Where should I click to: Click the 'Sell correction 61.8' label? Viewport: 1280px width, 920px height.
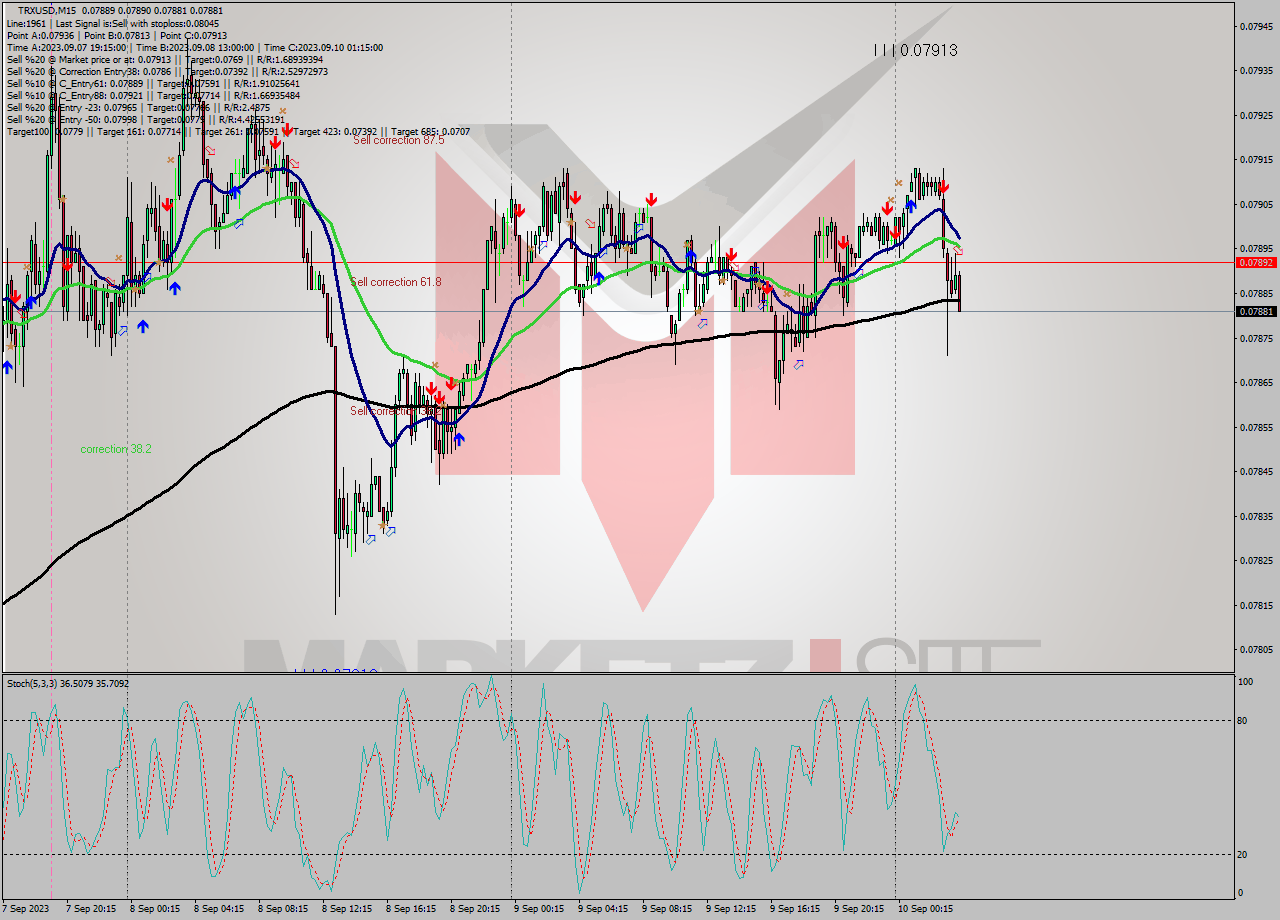pos(395,282)
